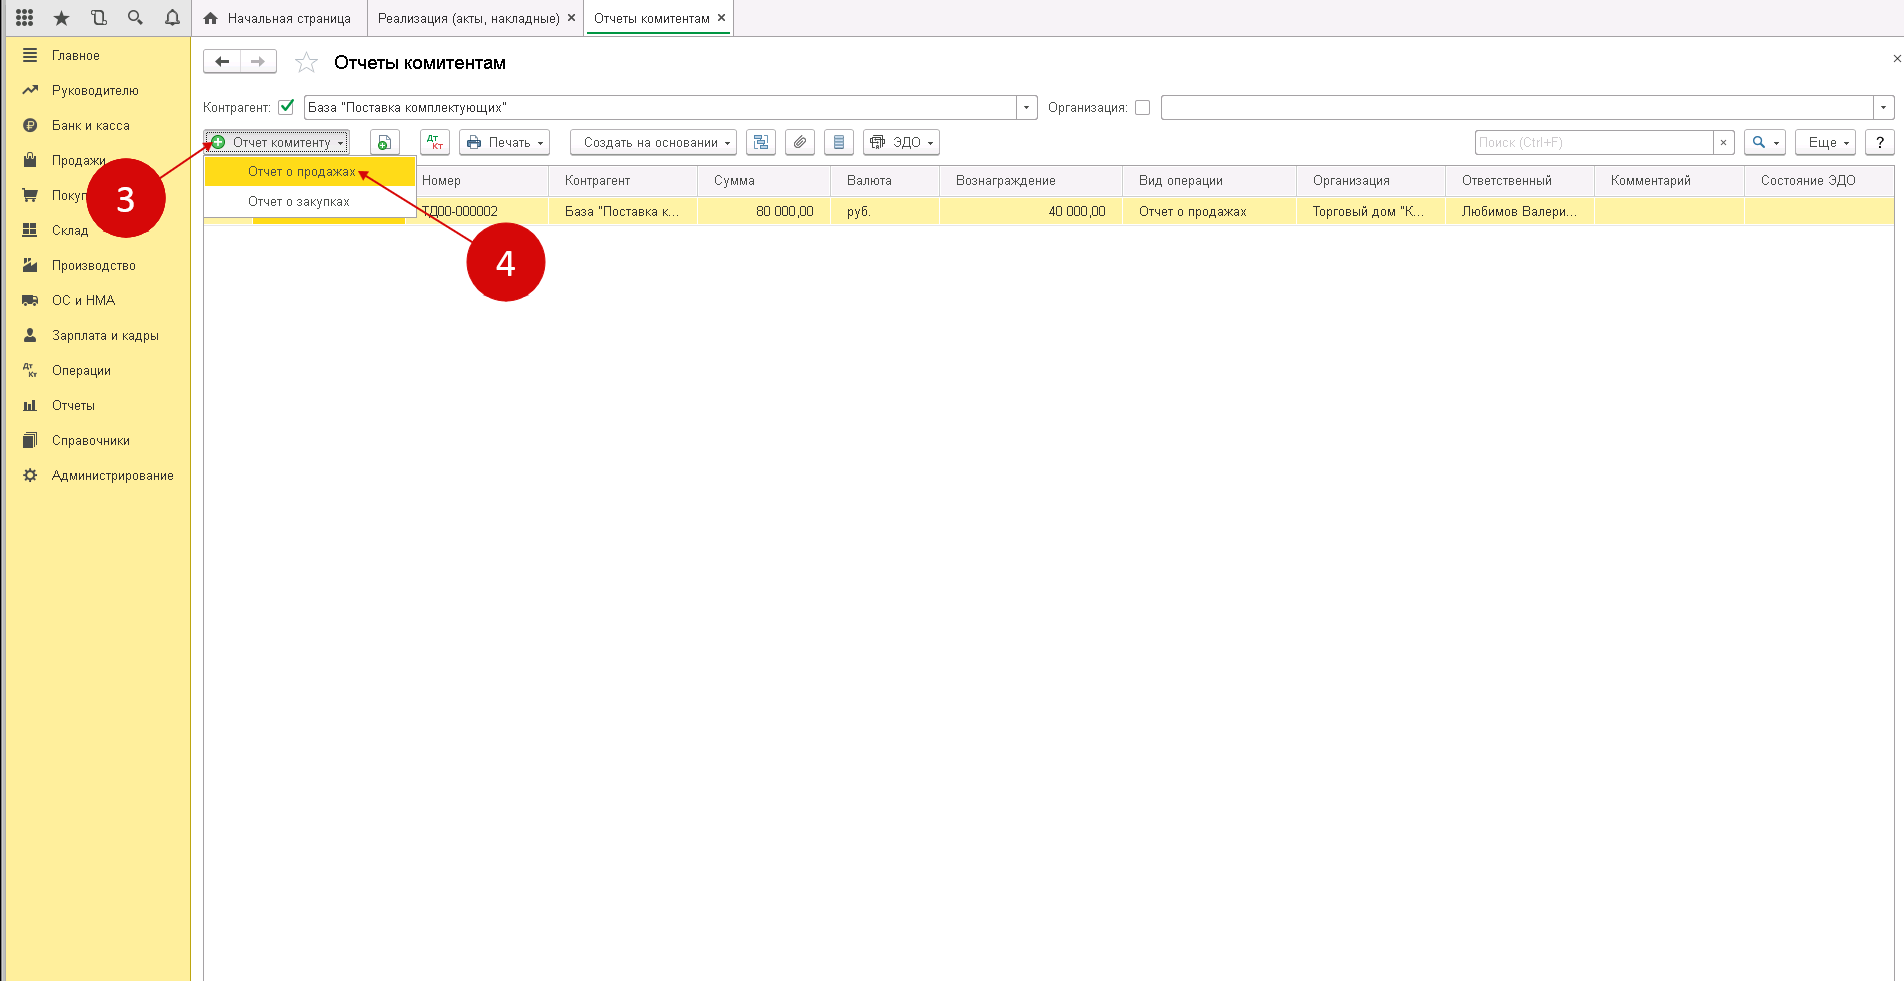Click the copy document icon in toolbar
Screen dimensions: 1904x981
[384, 143]
